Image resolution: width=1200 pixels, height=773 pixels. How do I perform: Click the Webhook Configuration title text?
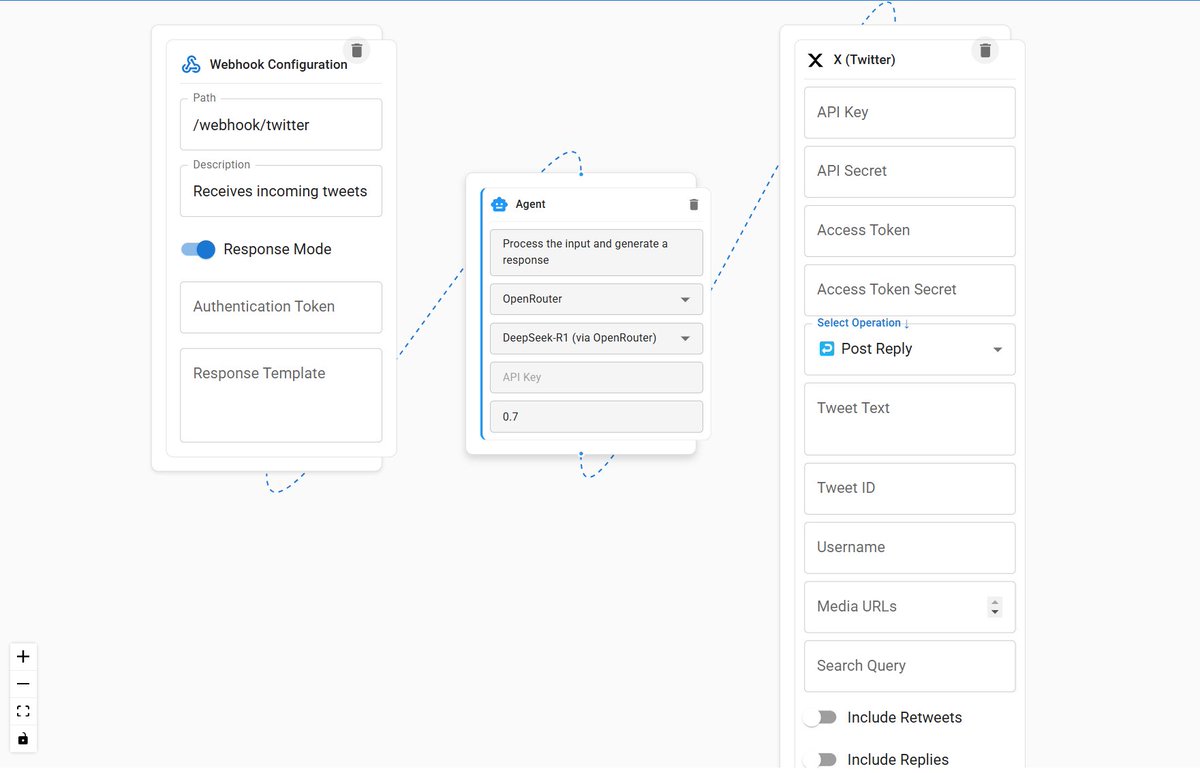[279, 64]
